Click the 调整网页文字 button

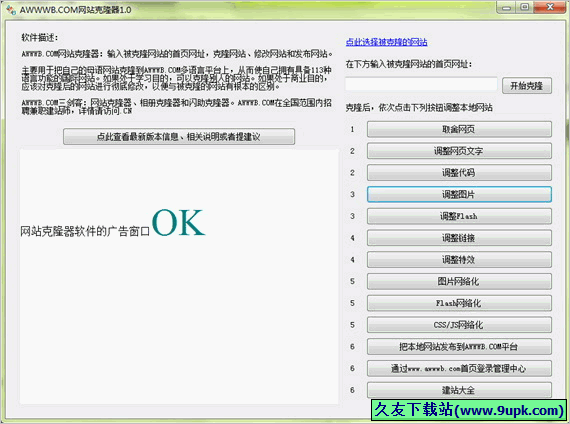(459, 151)
